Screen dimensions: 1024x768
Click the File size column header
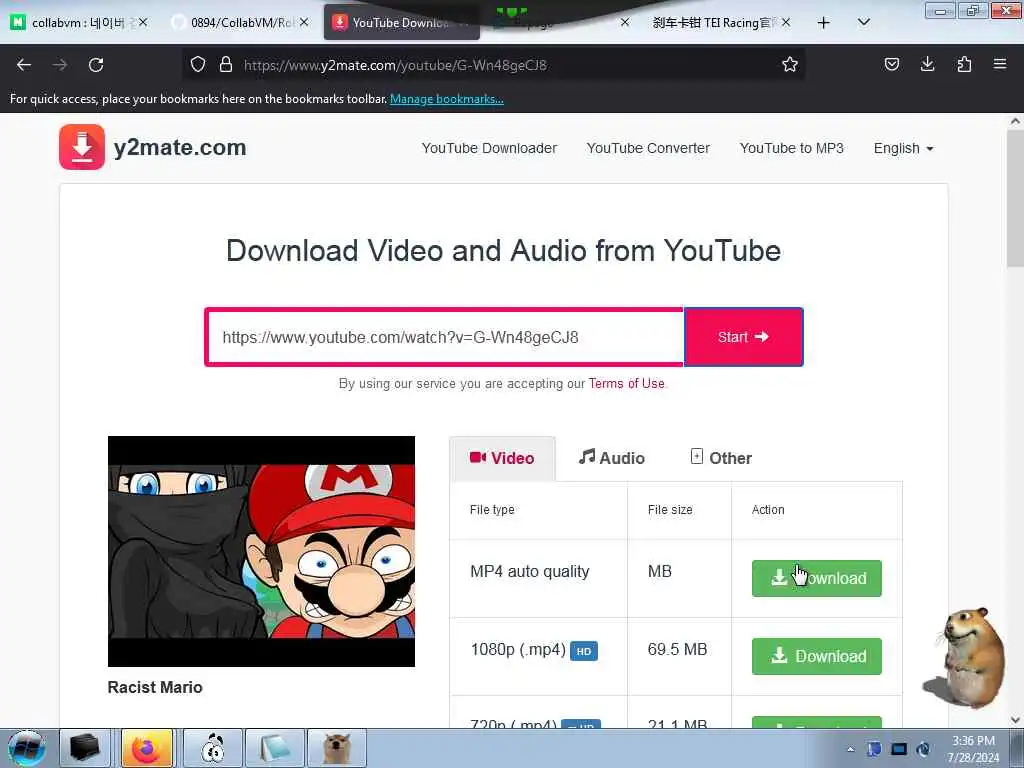[670, 509]
